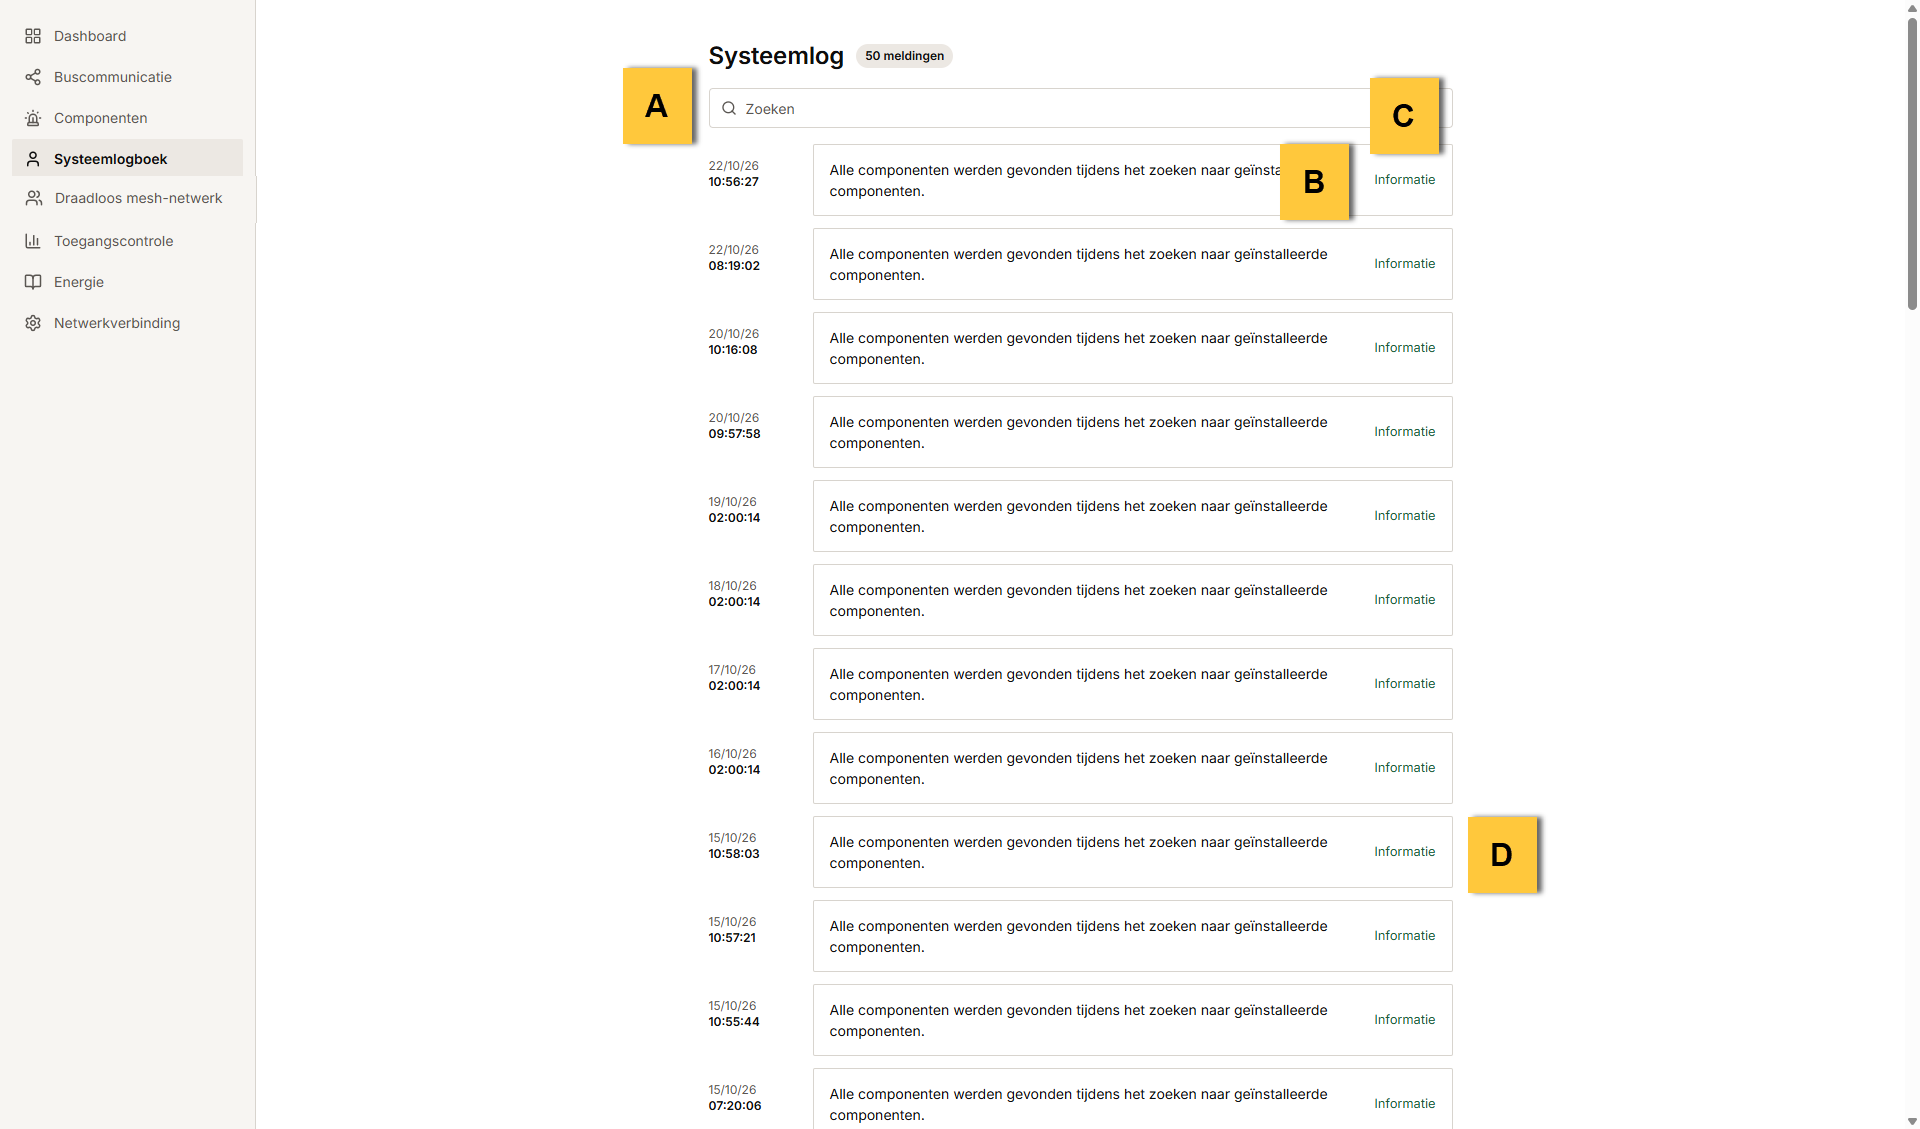Go to Buscommunicatie page
The image size is (1920, 1129).
128,77
